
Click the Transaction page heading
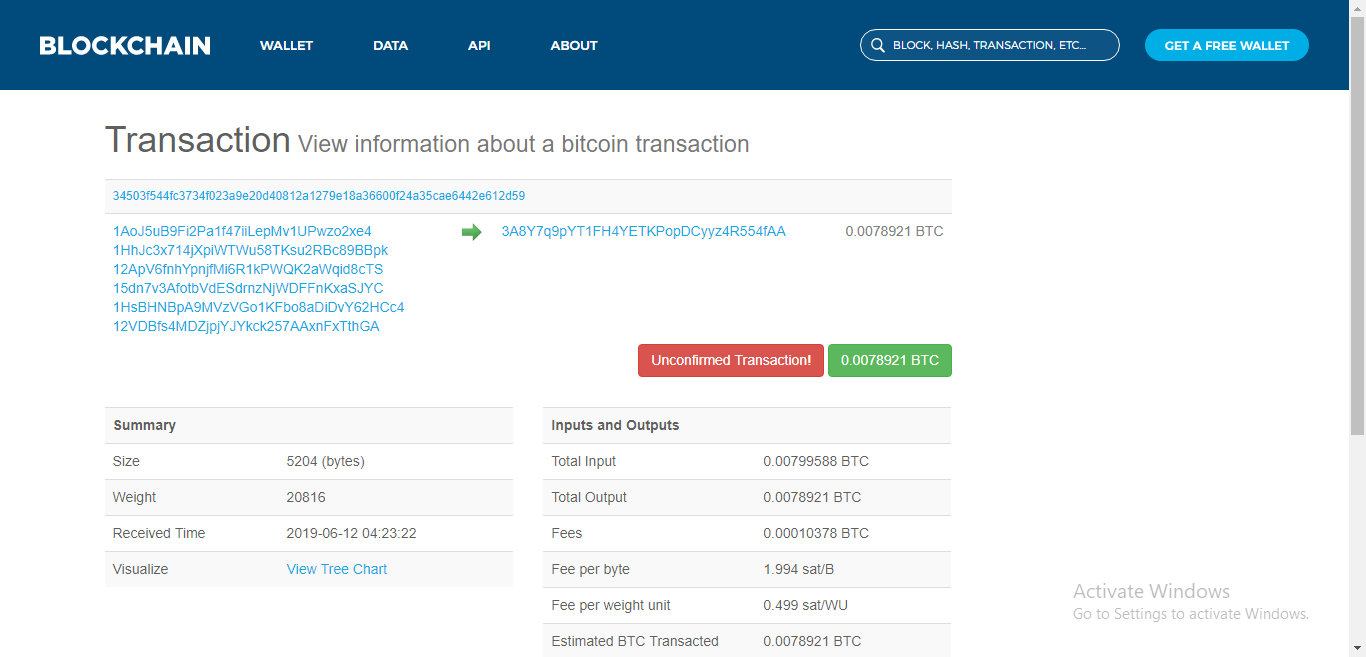[198, 140]
